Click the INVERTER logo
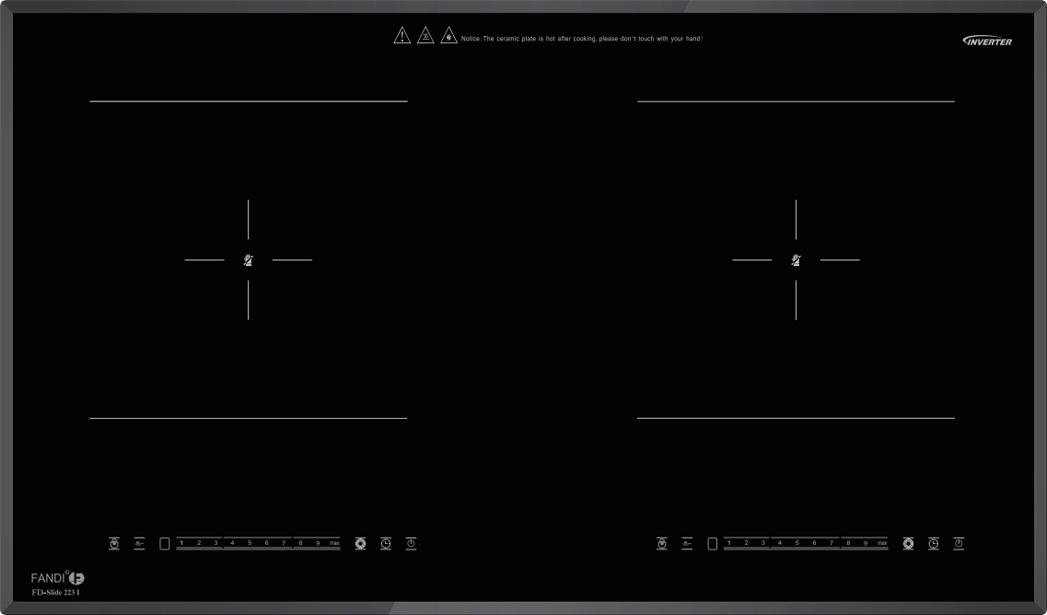The image size is (1047, 615). [x=987, y=41]
